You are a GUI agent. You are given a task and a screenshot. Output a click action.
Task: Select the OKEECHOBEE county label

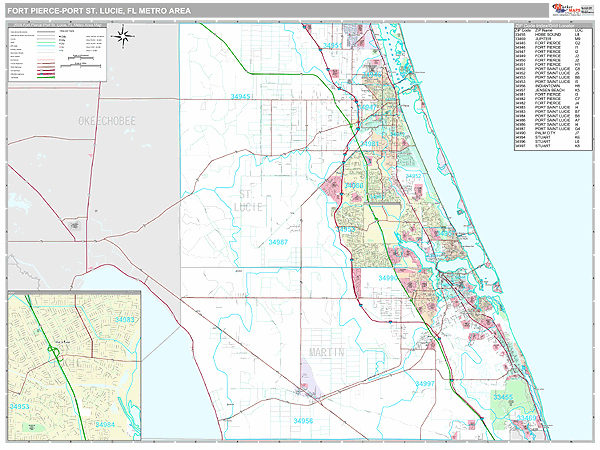(x=108, y=120)
